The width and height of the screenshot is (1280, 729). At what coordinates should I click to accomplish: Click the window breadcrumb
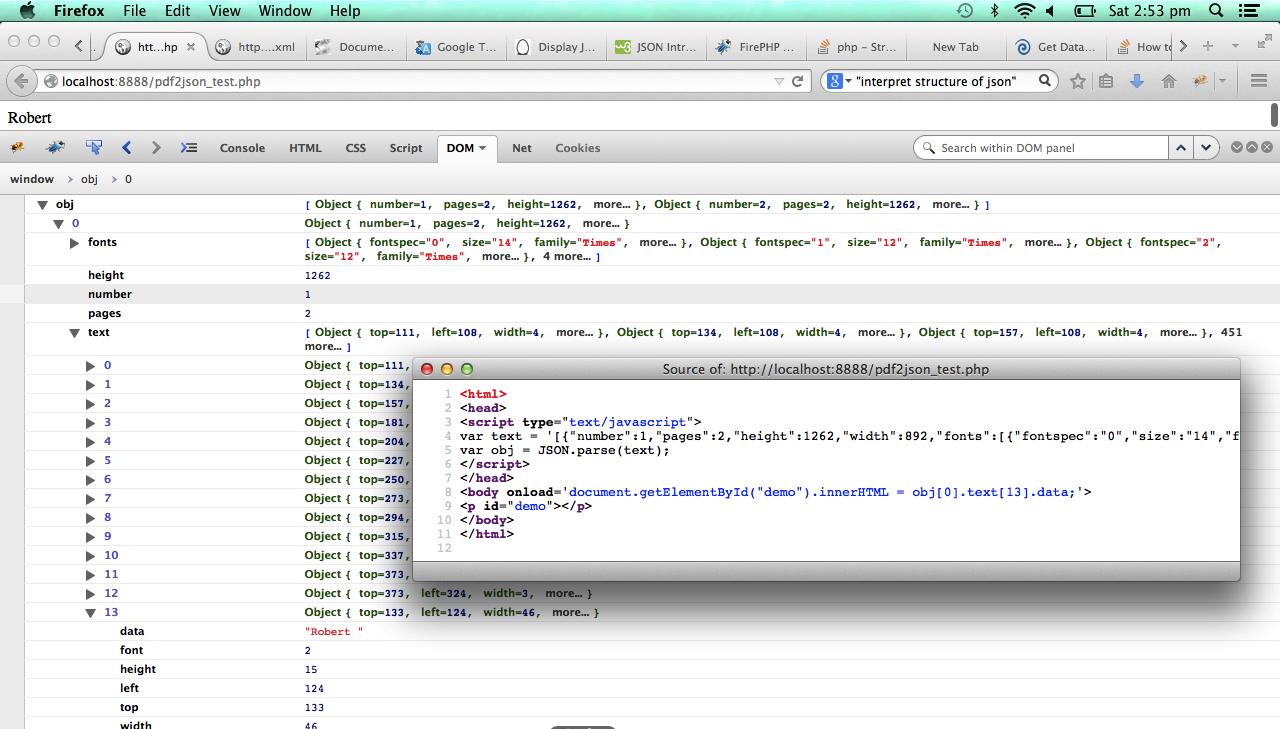[x=32, y=179]
